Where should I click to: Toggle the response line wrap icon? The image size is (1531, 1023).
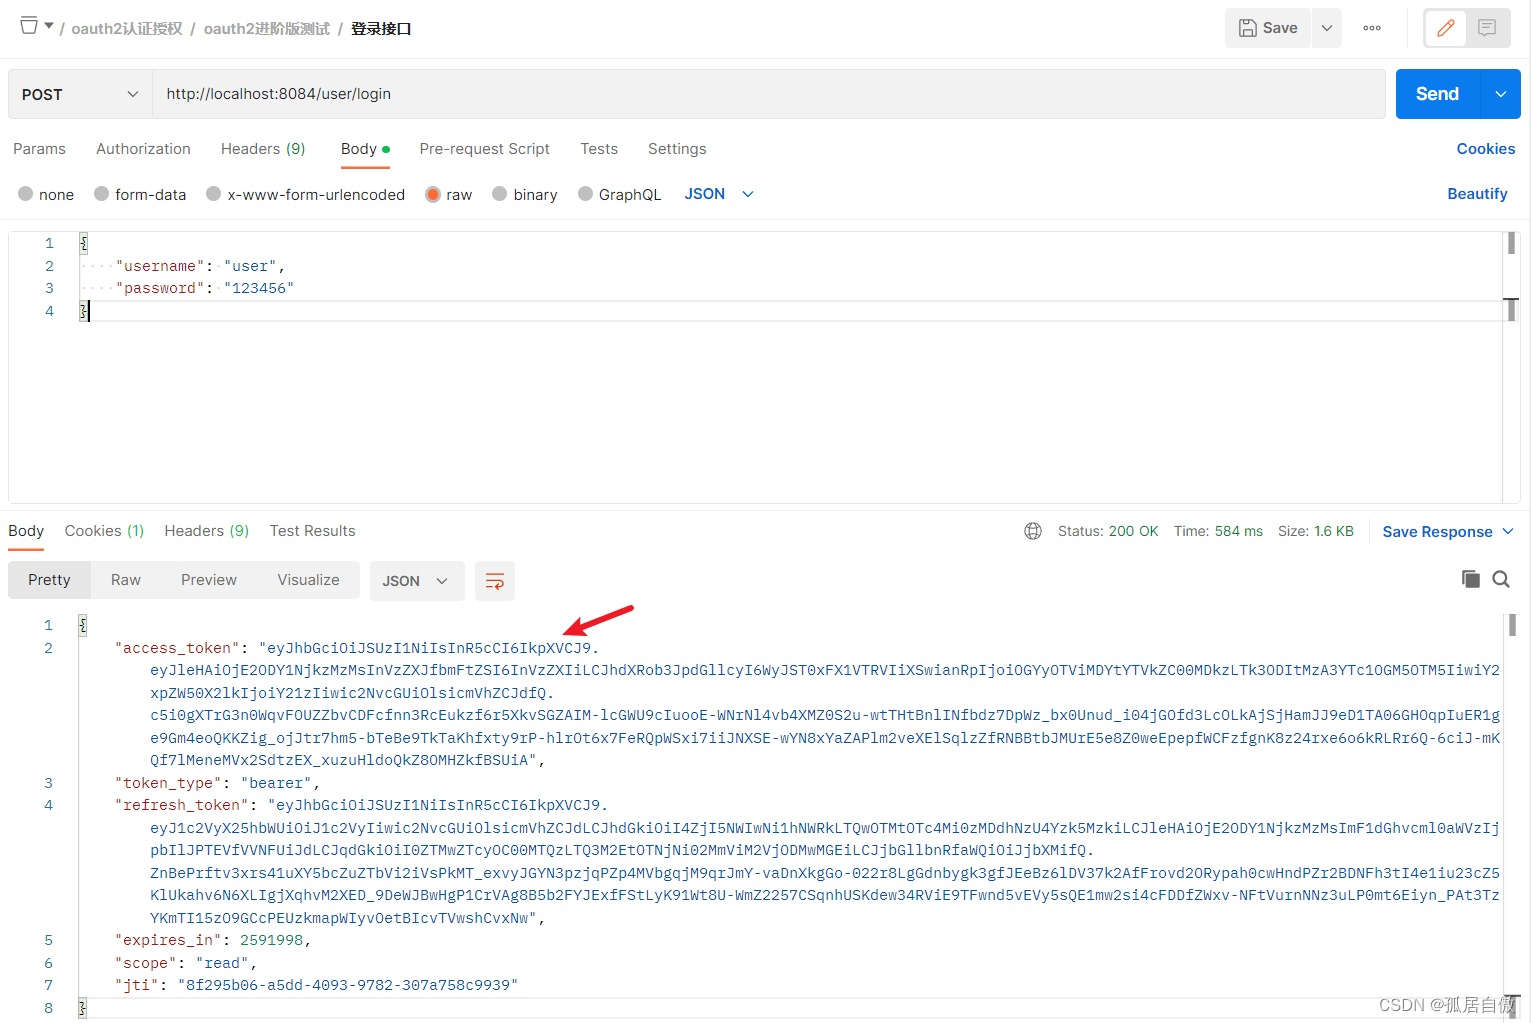pos(495,581)
